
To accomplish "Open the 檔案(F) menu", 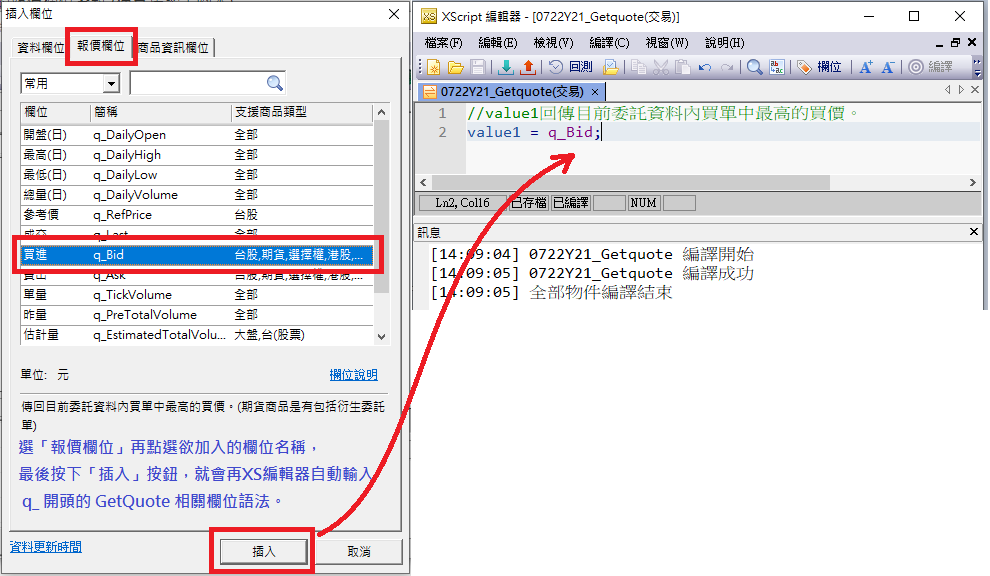I will coord(443,43).
